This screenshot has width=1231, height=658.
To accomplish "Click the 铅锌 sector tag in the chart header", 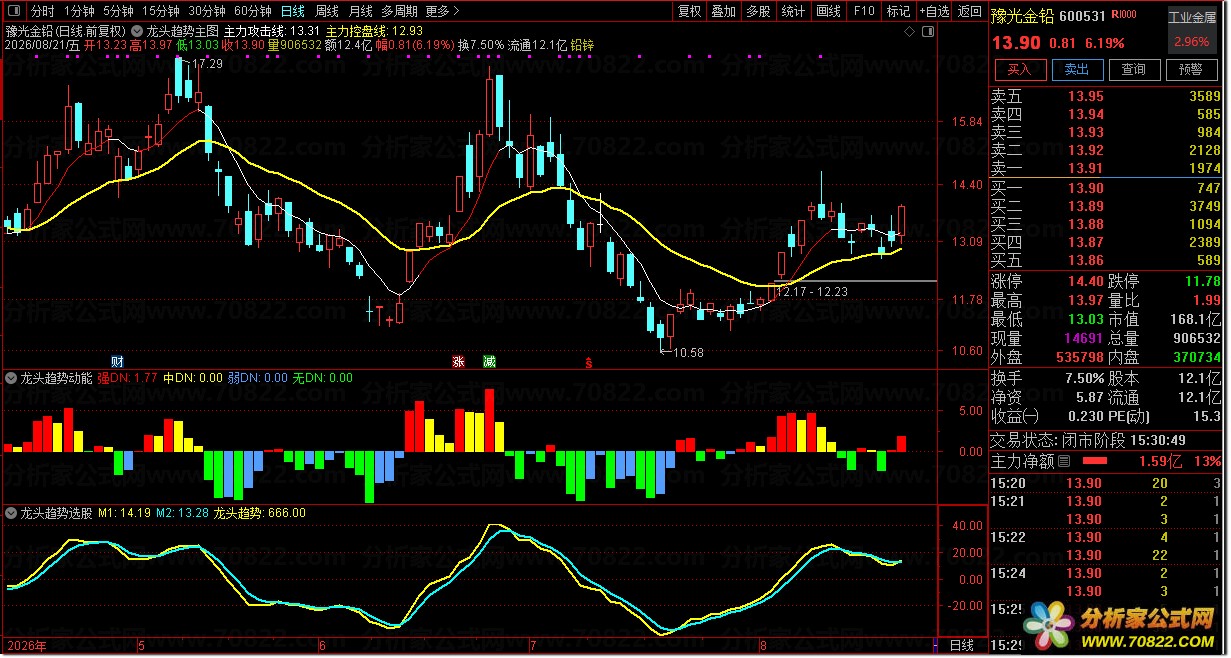I will (x=582, y=45).
